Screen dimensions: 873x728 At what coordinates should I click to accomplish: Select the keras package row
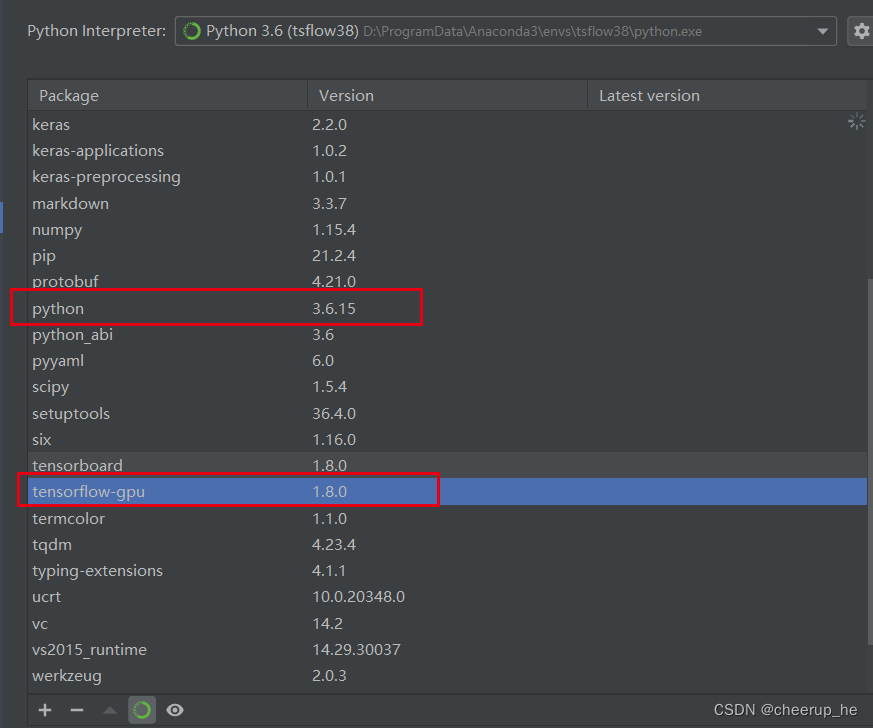coord(447,125)
